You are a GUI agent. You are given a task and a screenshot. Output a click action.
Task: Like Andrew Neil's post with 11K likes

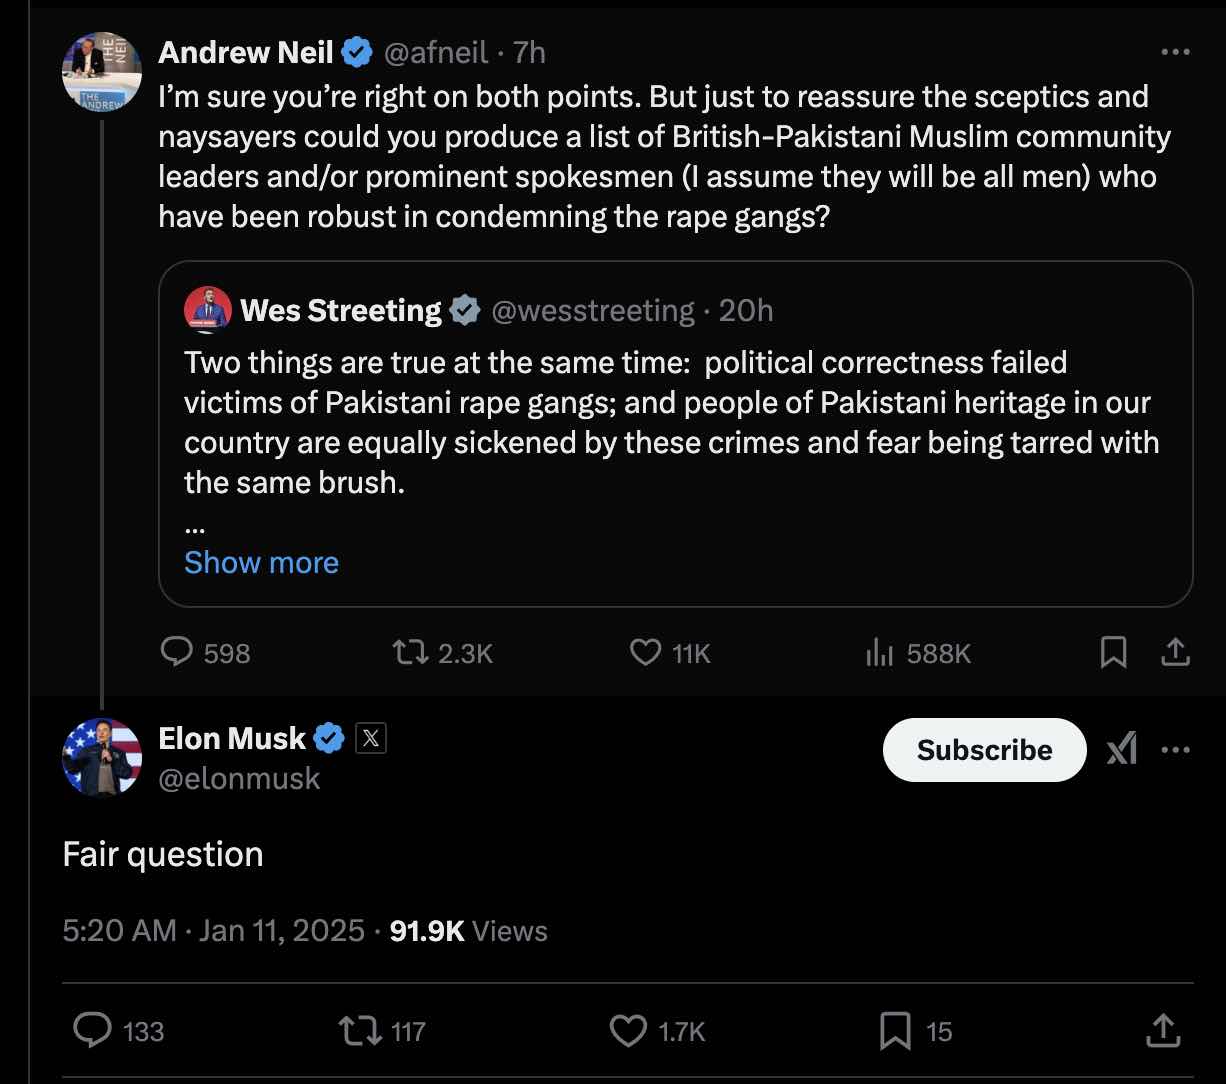click(x=670, y=653)
